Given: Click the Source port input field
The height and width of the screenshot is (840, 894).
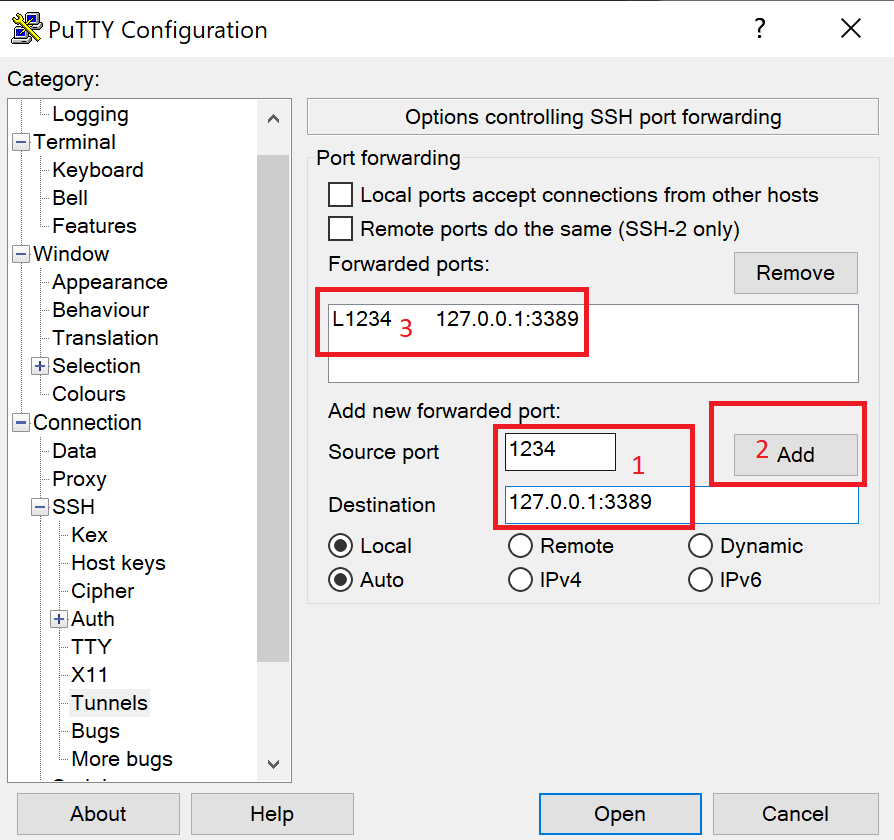Looking at the screenshot, I should click(560, 452).
